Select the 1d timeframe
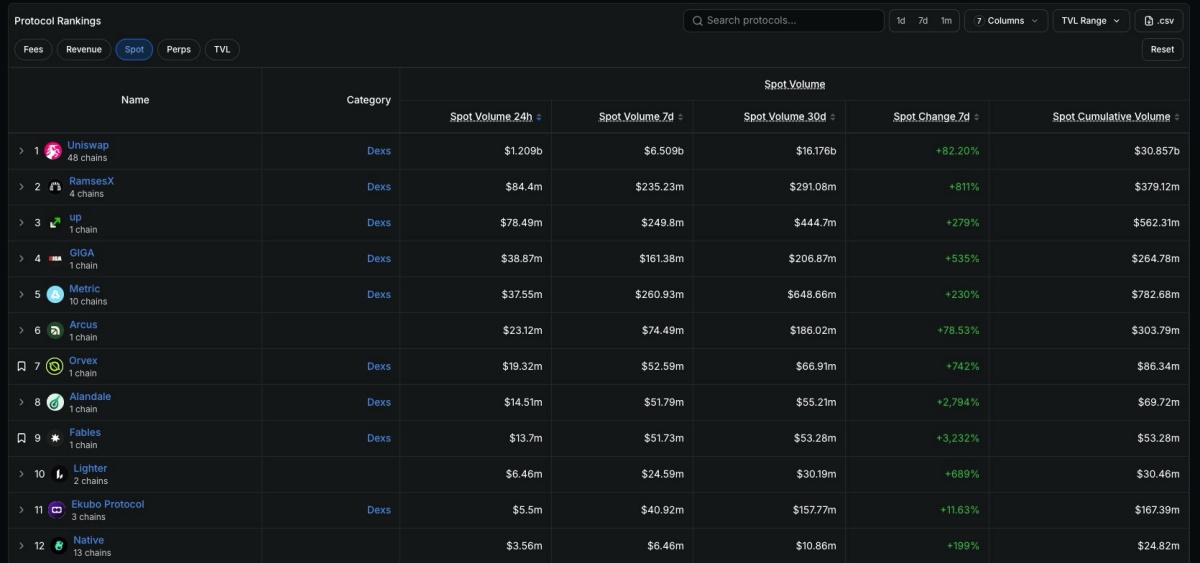This screenshot has height=563, width=1200. pos(901,21)
